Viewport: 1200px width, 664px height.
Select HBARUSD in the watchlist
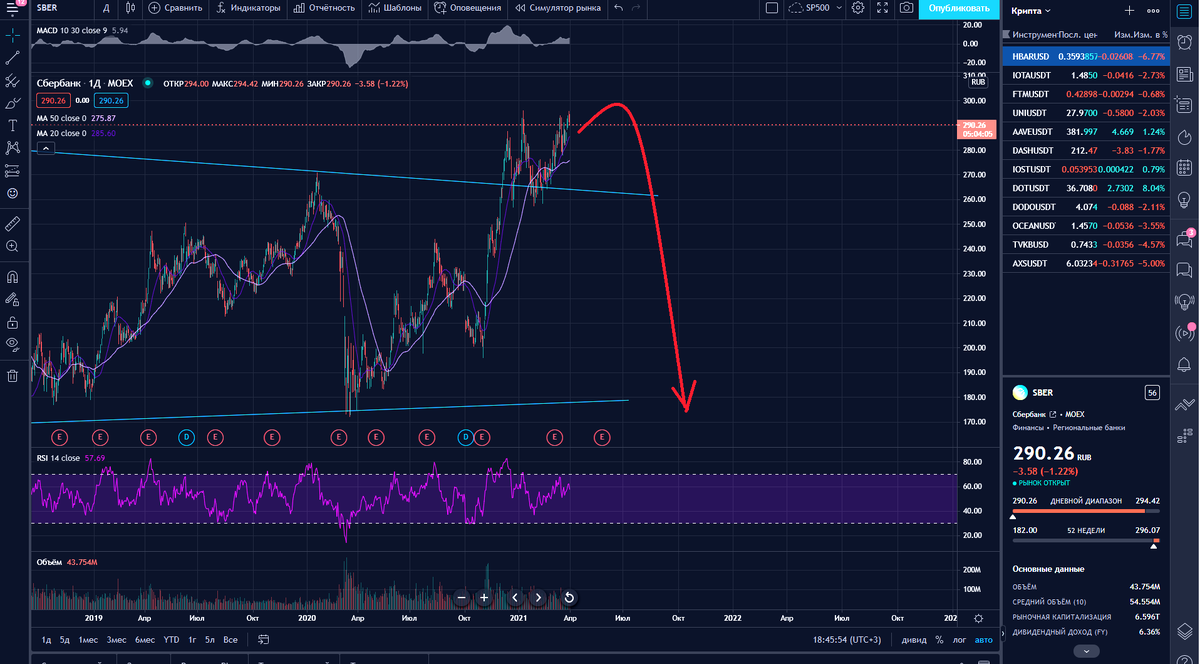pyautogui.click(x=1084, y=56)
